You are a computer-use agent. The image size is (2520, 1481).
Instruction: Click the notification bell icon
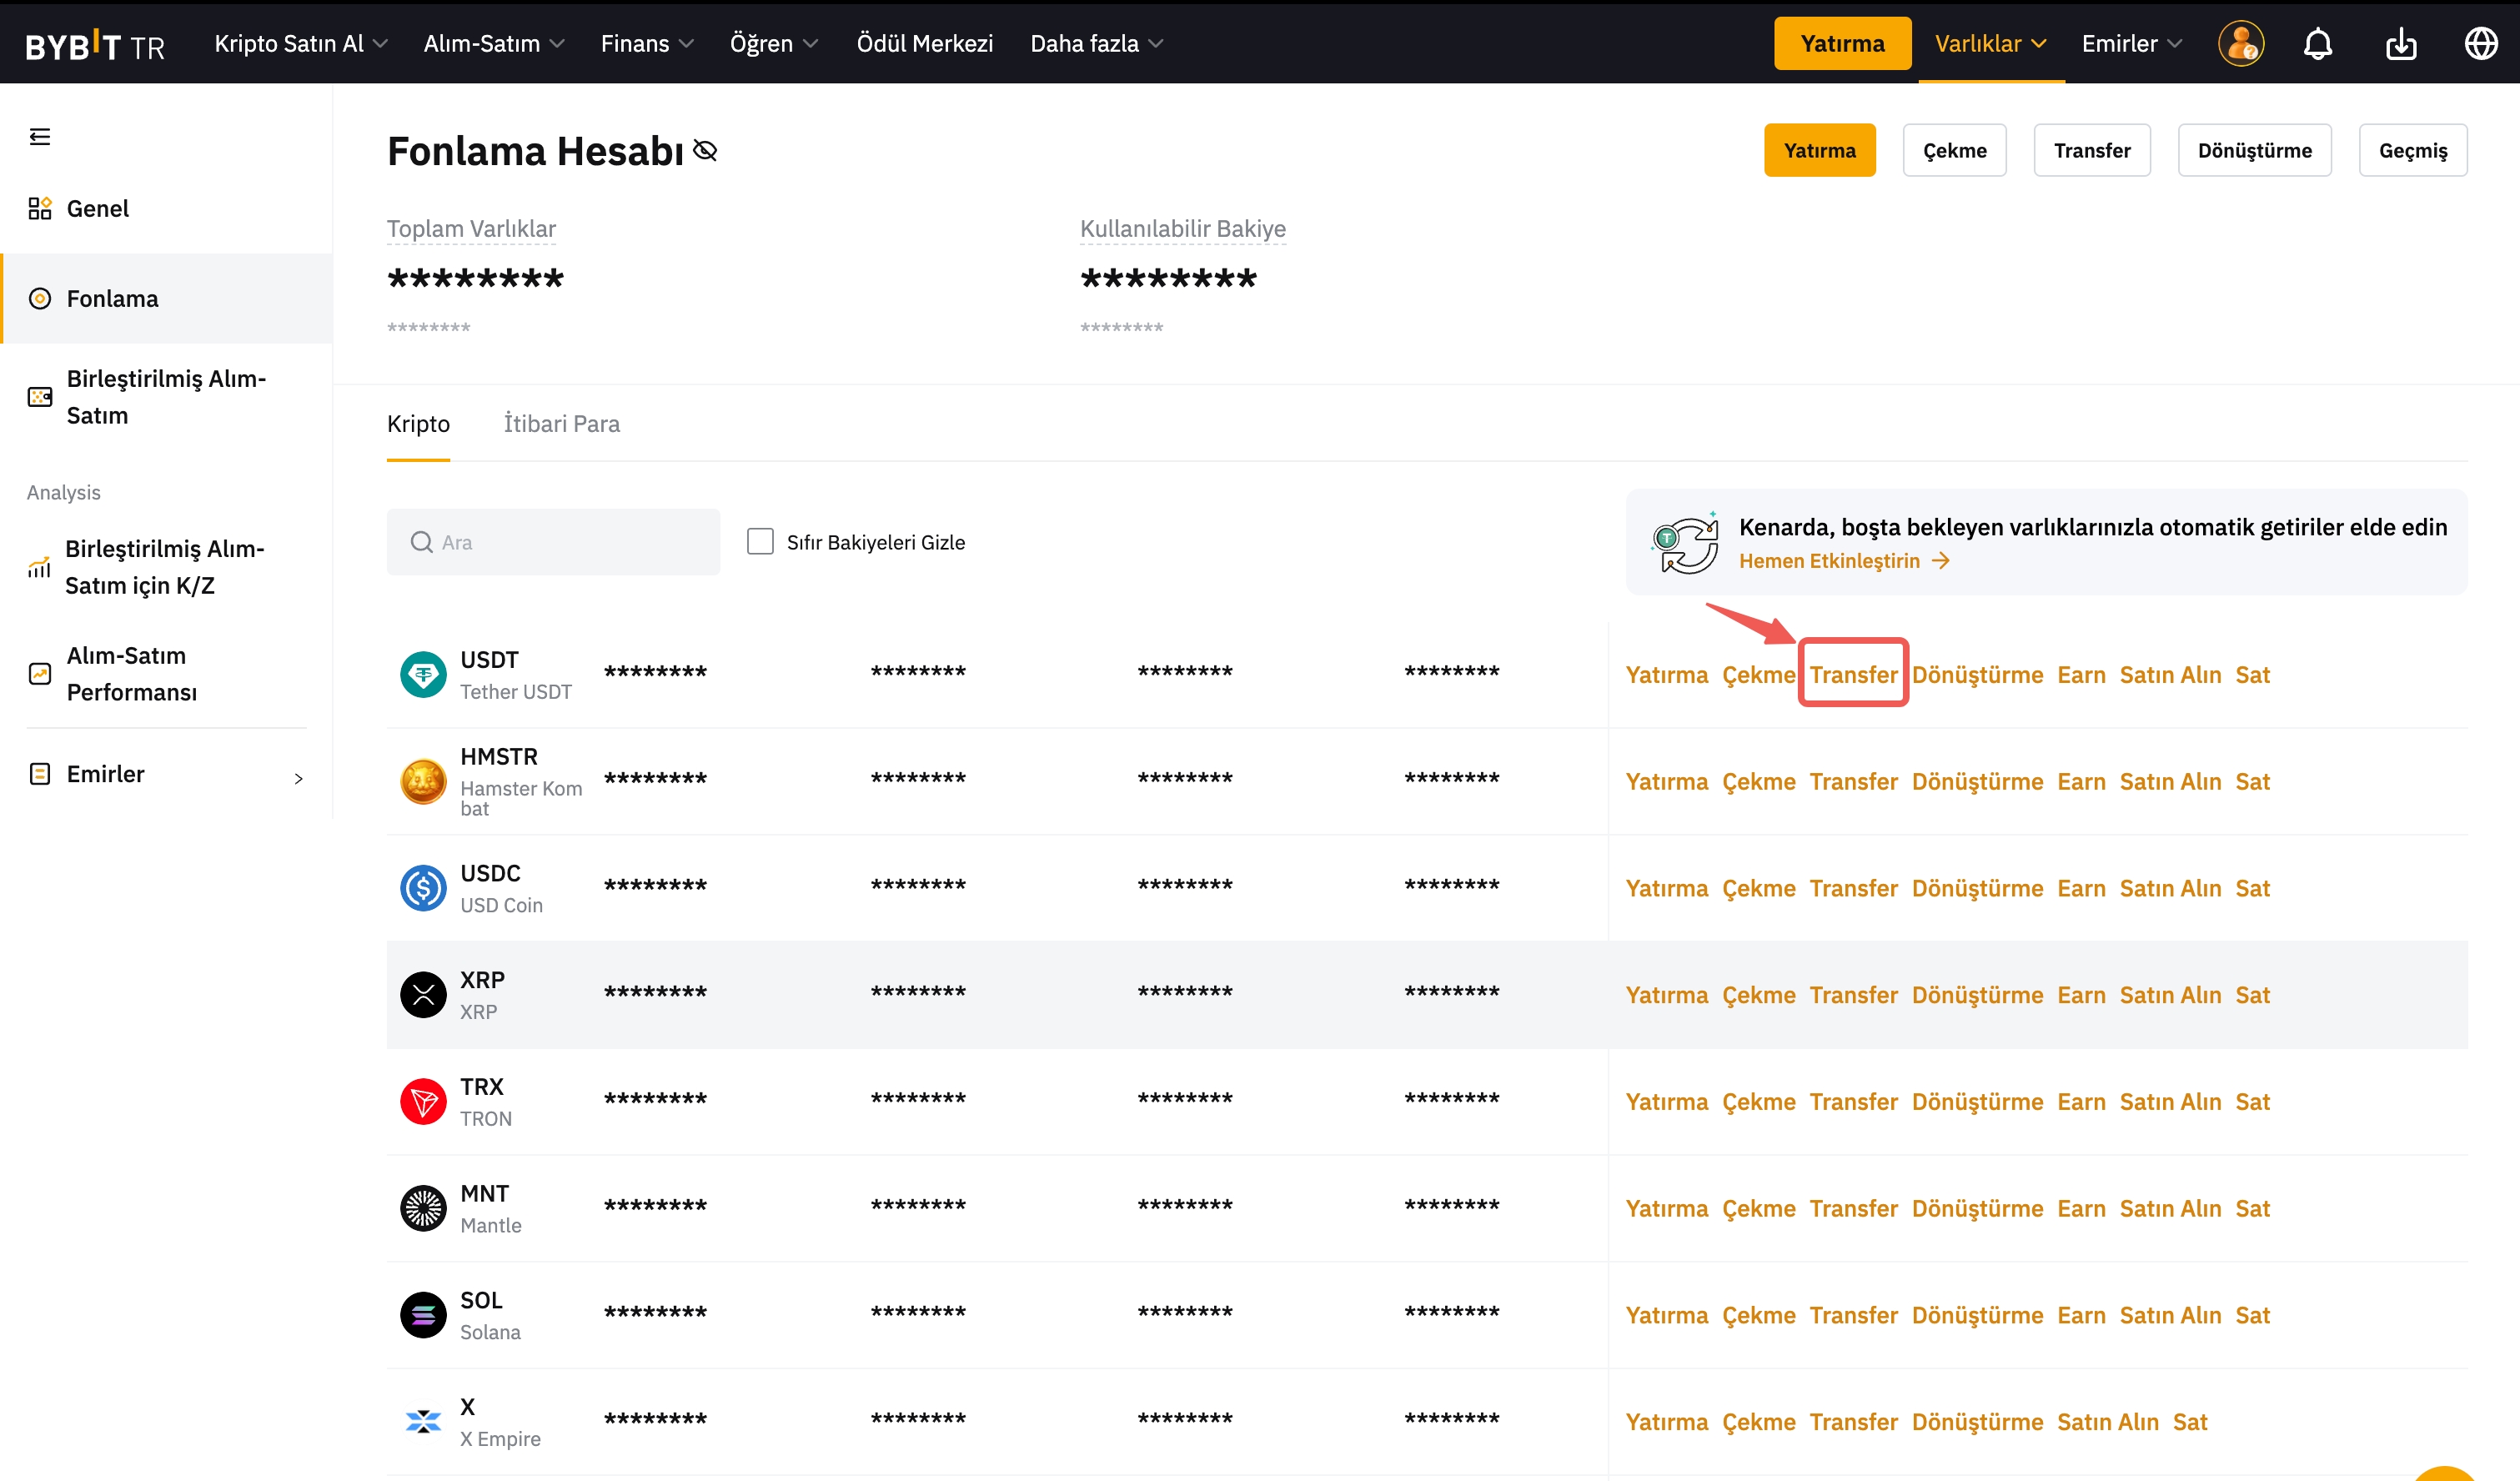[2317, 44]
